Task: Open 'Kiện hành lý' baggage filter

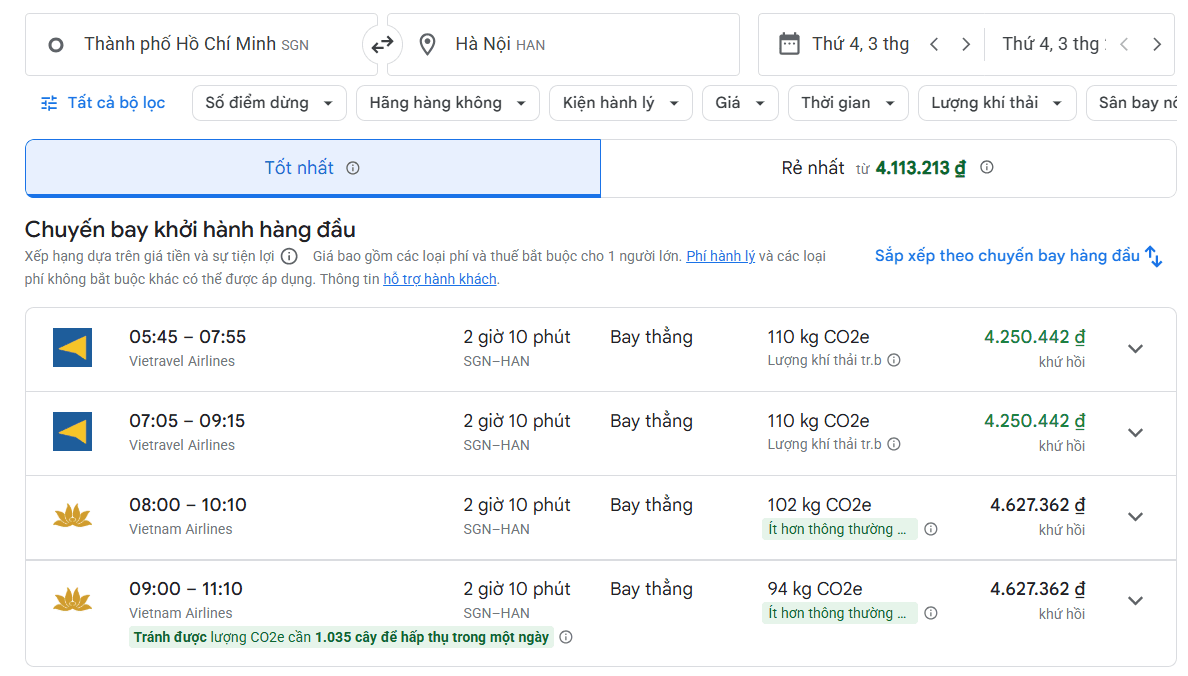Action: pos(621,103)
